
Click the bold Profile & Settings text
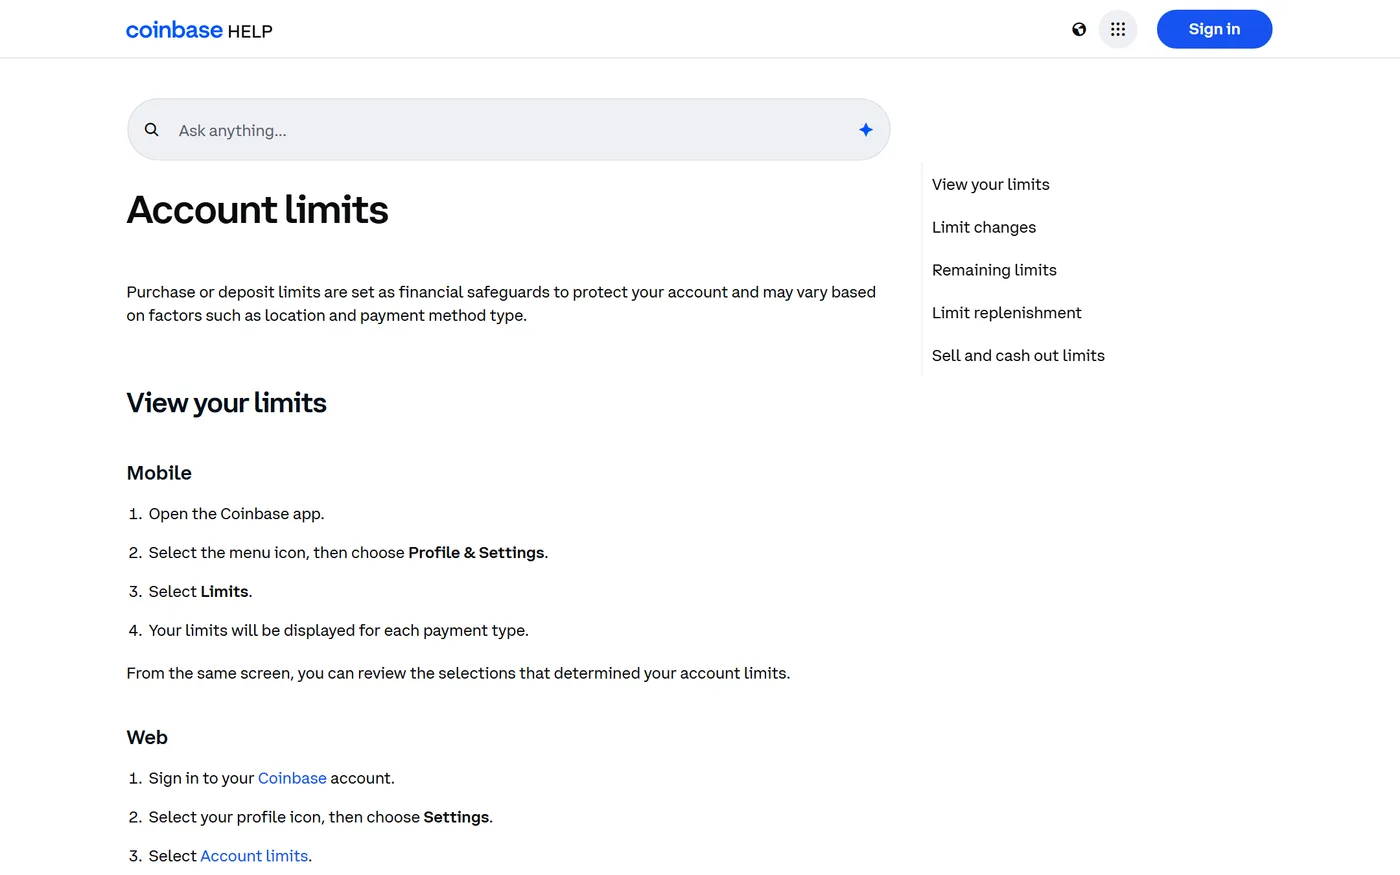pos(476,553)
